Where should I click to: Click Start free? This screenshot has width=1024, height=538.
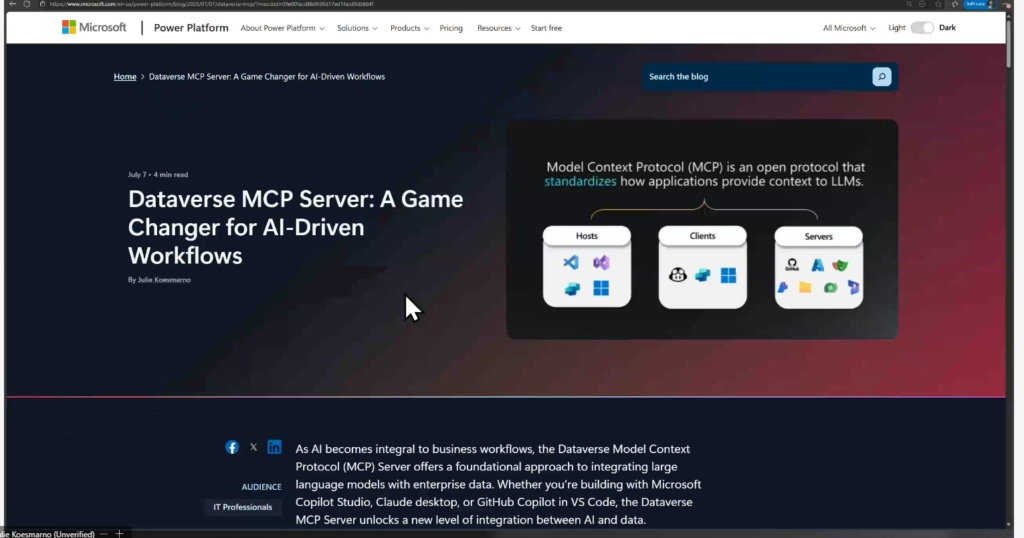546,28
